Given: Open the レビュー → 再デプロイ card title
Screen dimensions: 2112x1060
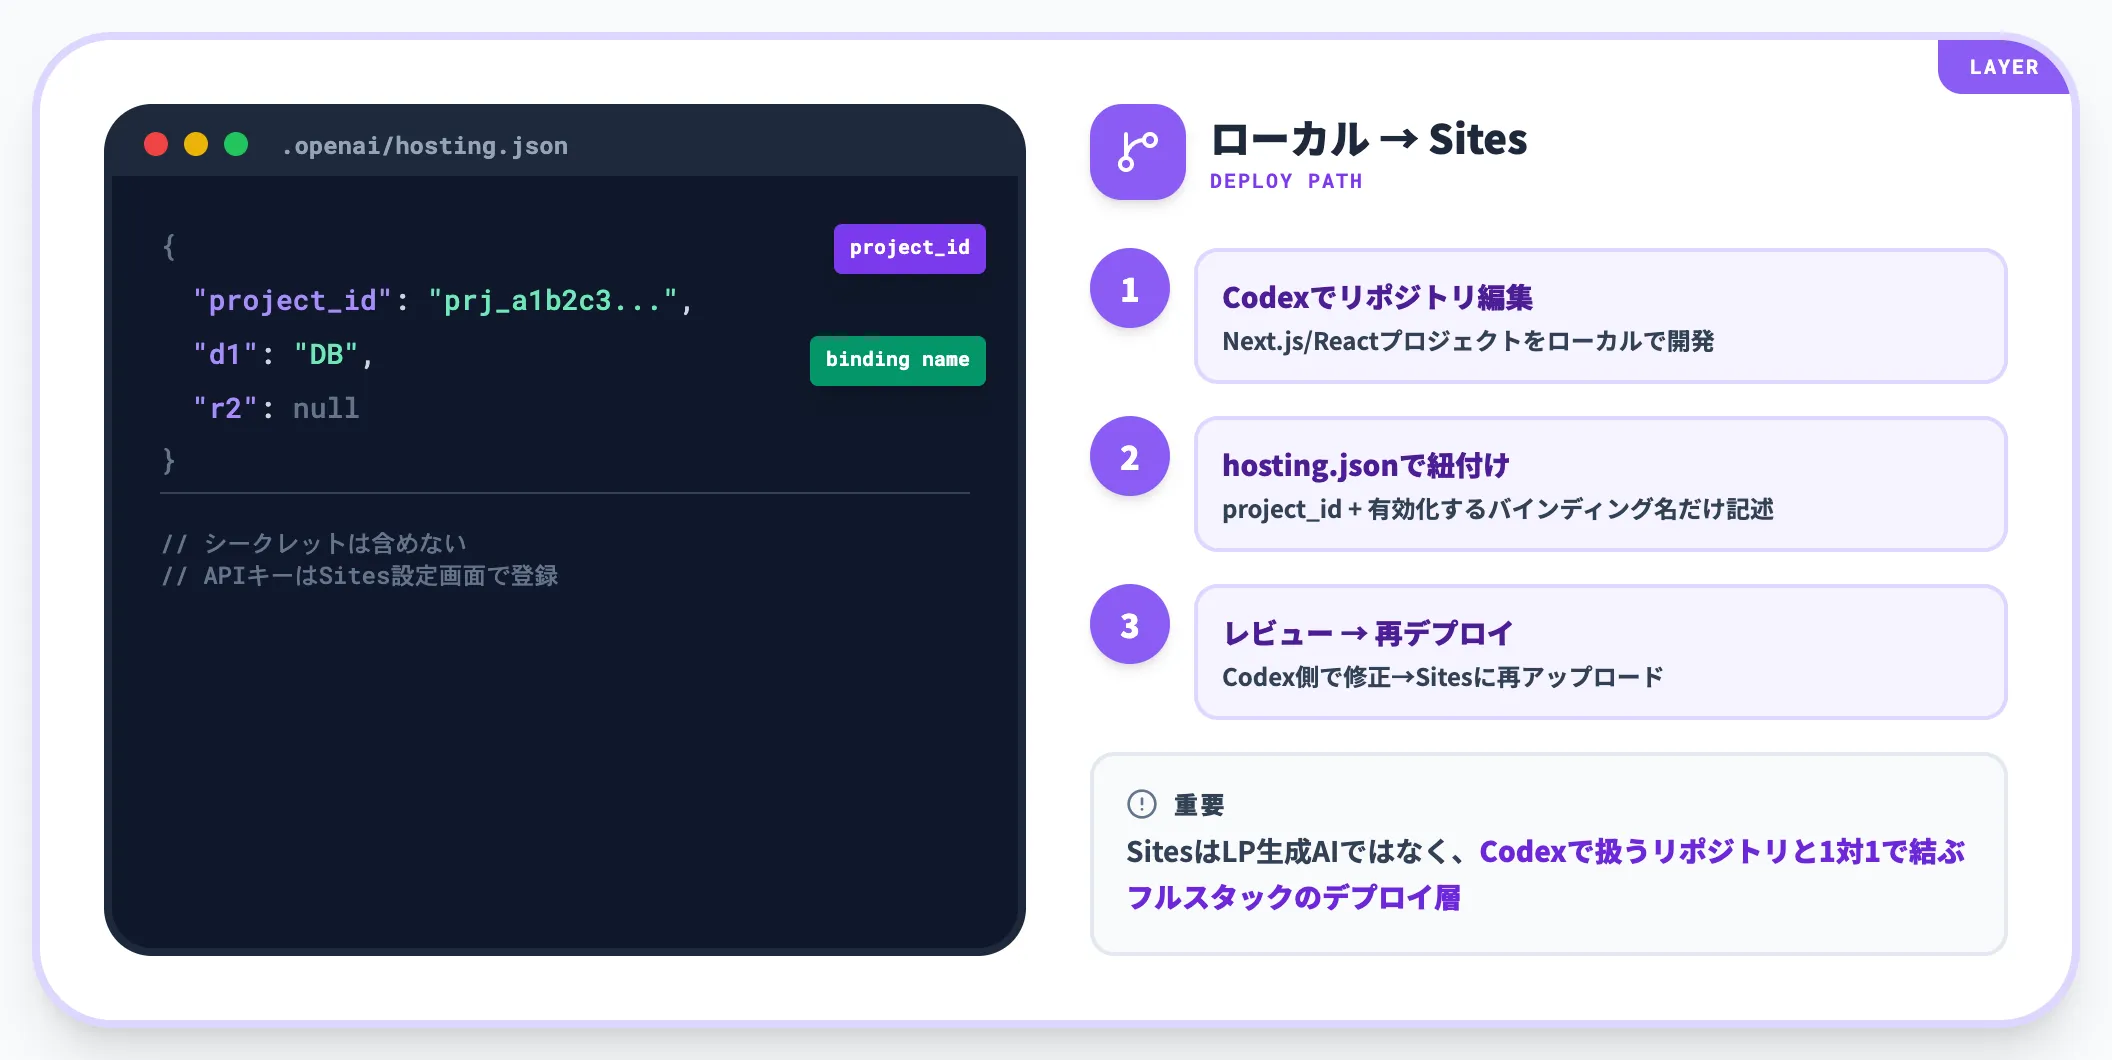Looking at the screenshot, I should [1368, 633].
